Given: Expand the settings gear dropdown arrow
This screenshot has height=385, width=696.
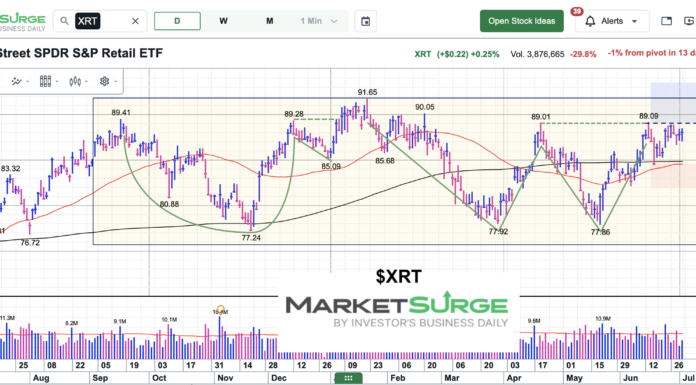Looking at the screenshot, I should (116, 82).
